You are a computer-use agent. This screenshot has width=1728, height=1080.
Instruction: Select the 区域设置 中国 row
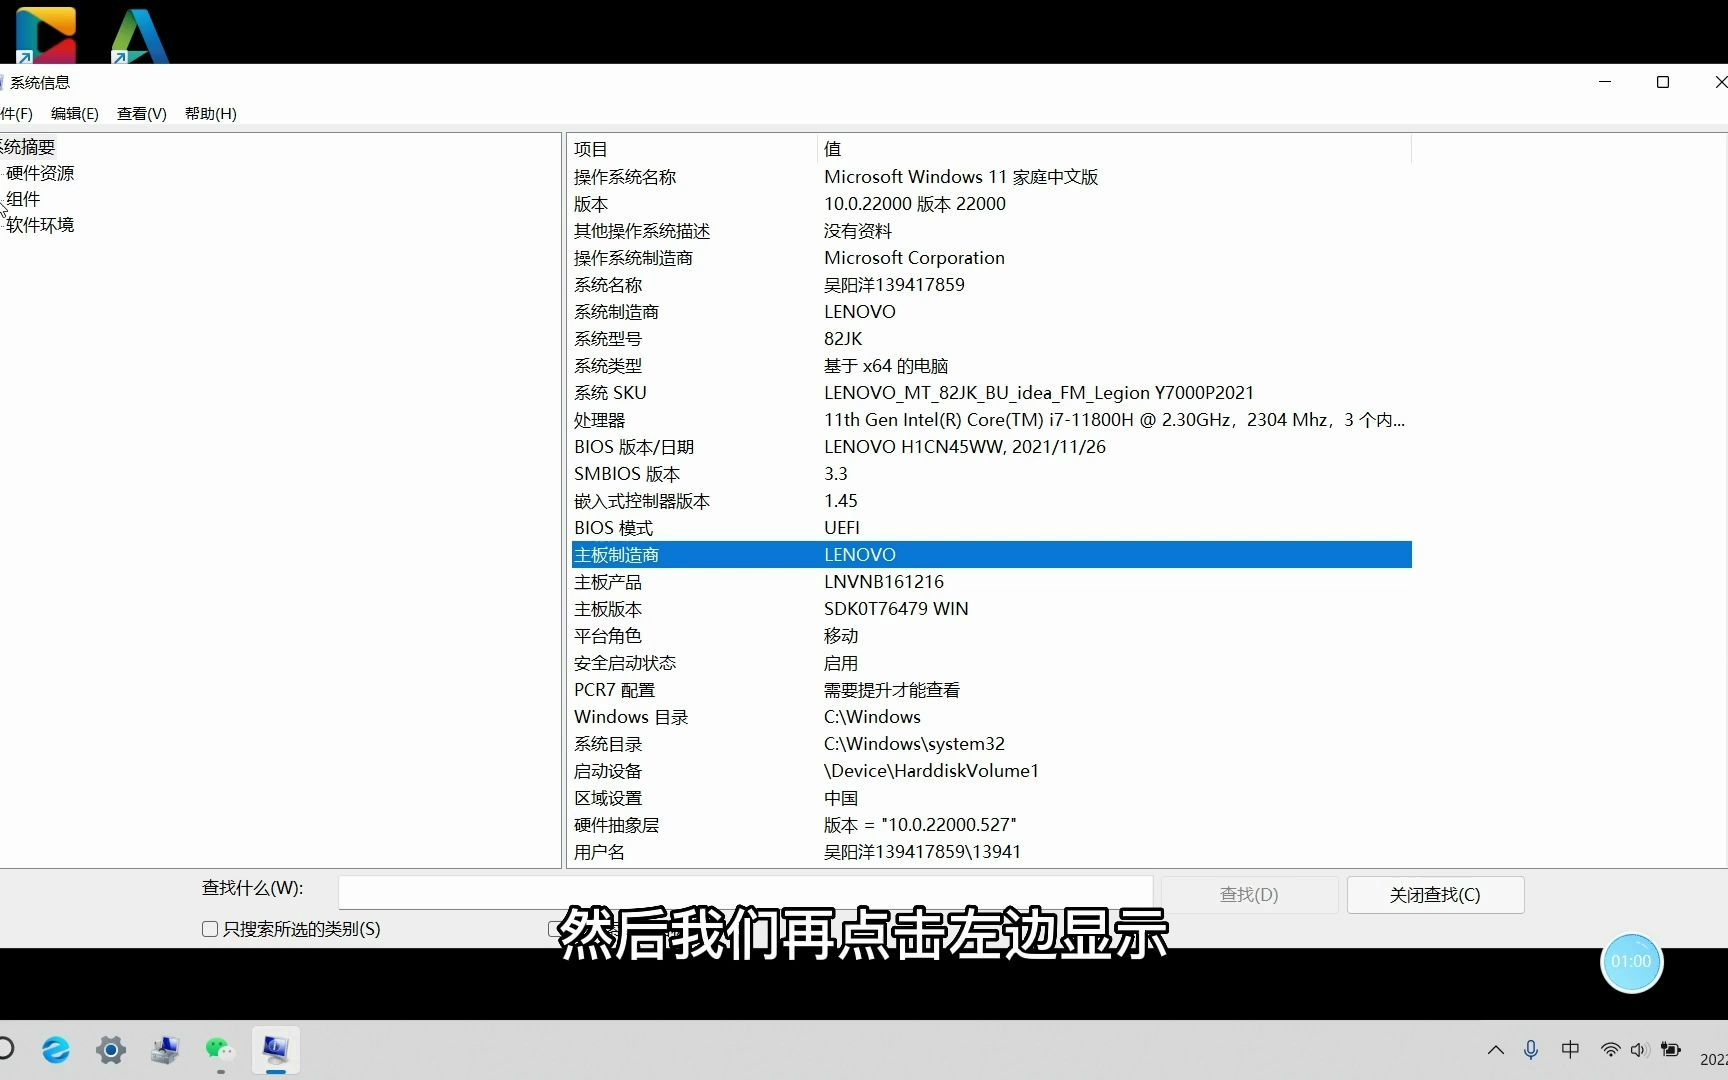coord(991,798)
